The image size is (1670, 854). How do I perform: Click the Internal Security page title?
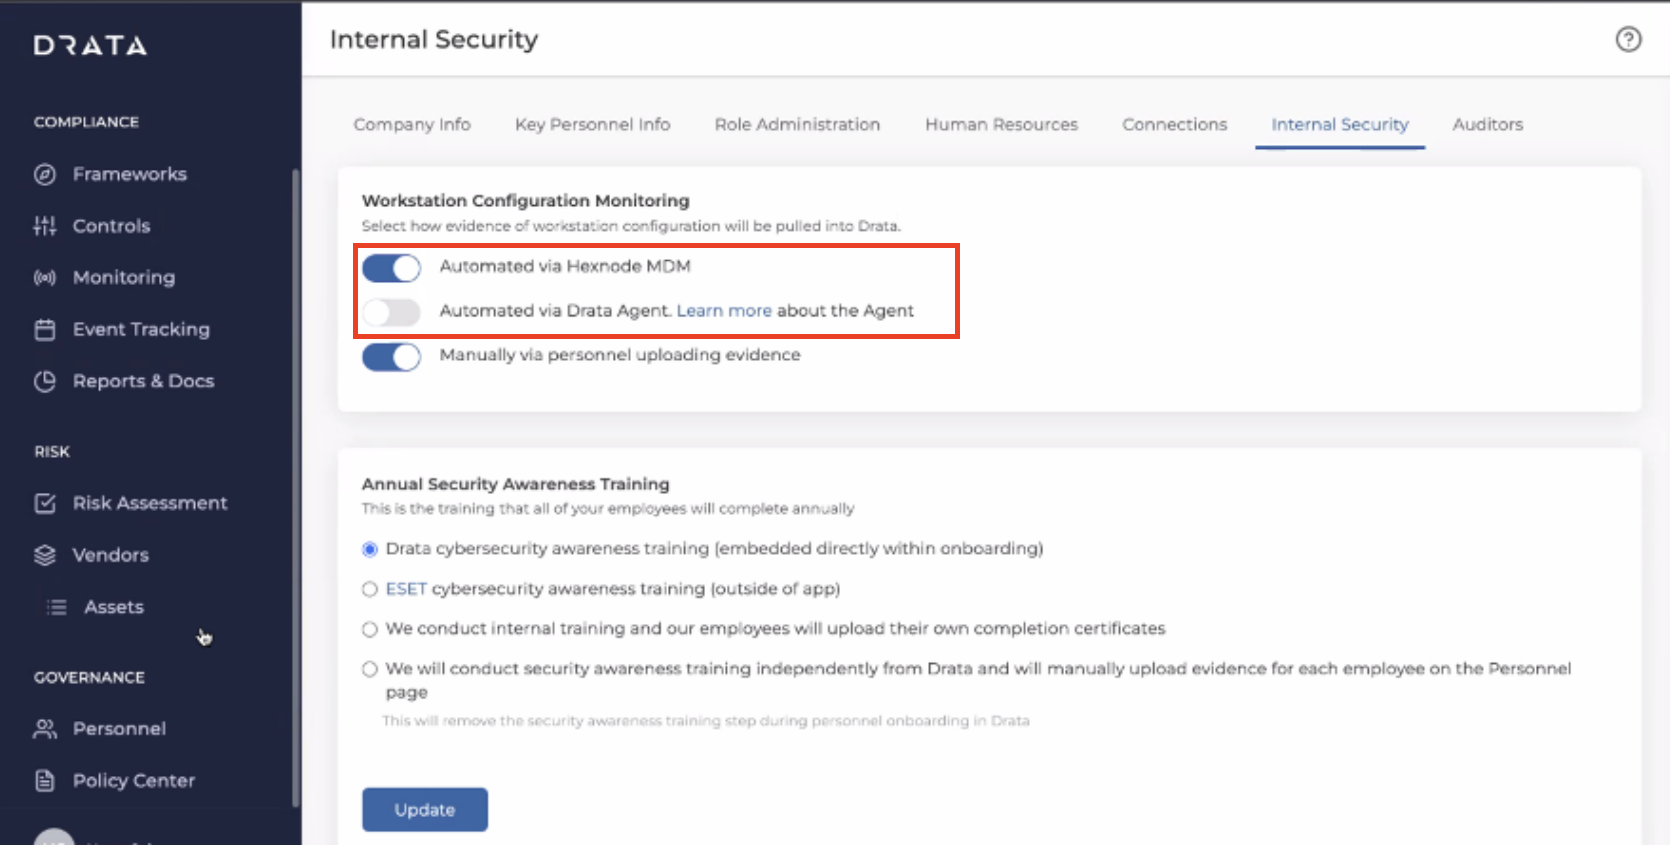[434, 39]
